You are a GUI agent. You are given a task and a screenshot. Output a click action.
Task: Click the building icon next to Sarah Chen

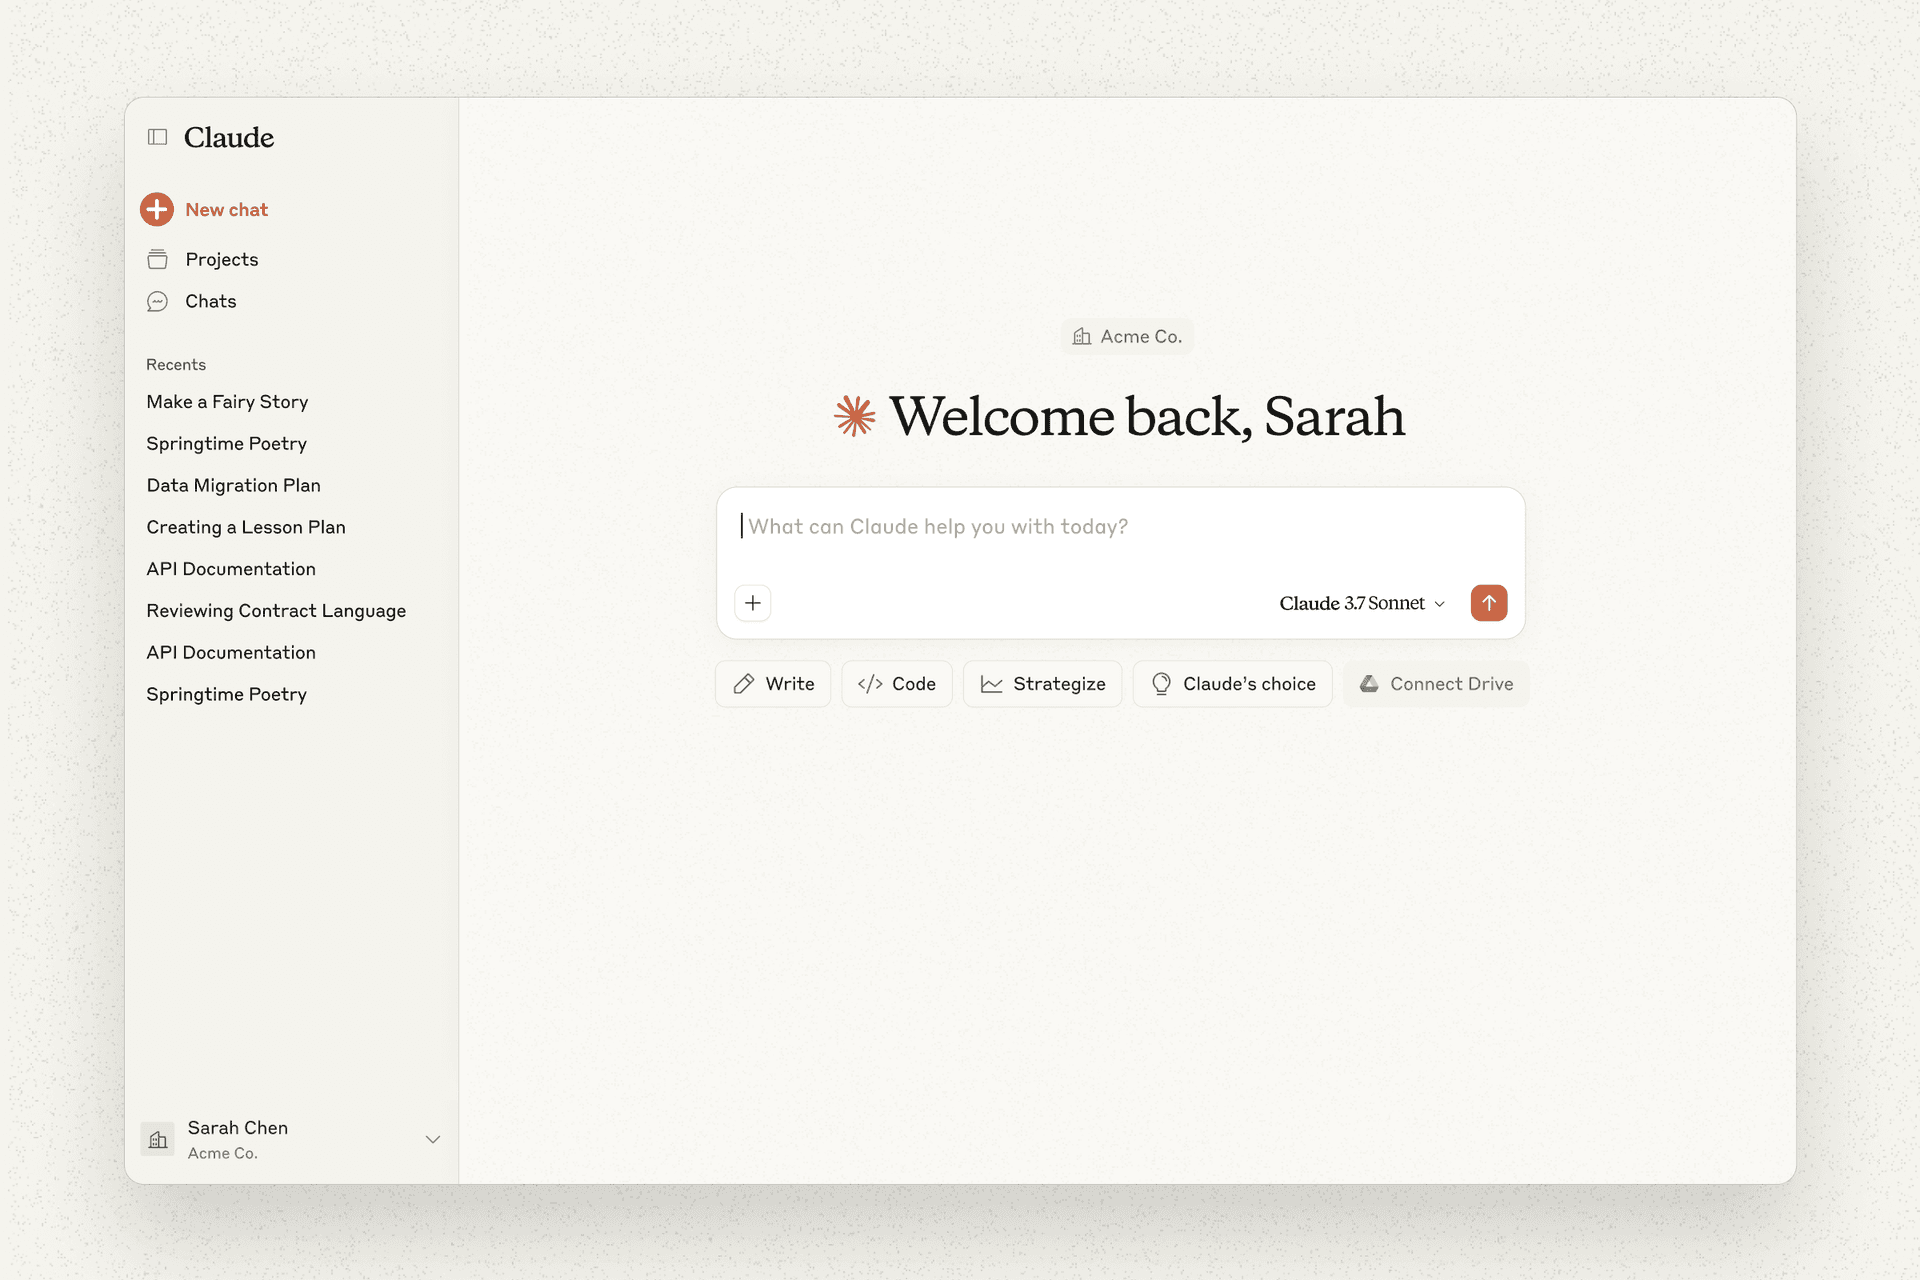(x=158, y=1139)
